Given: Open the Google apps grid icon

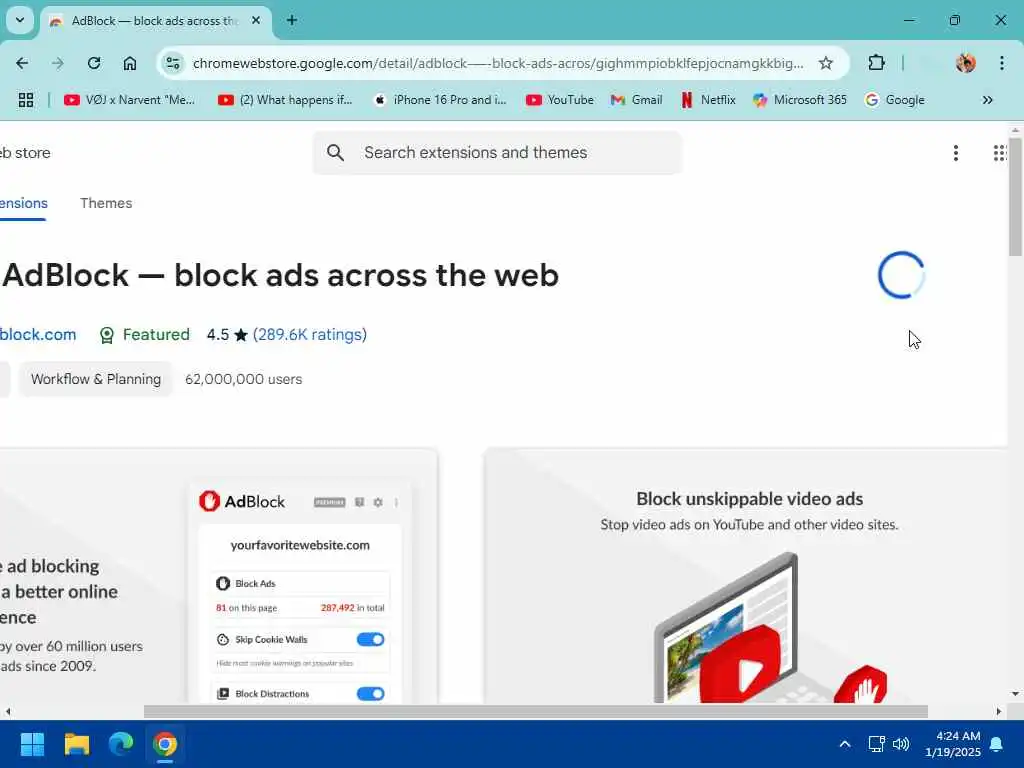Looking at the screenshot, I should pos(1000,153).
